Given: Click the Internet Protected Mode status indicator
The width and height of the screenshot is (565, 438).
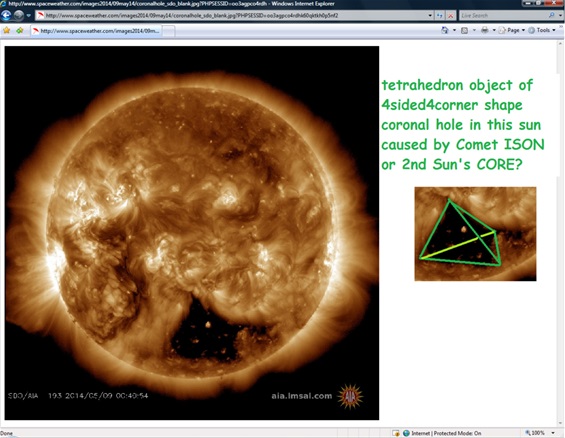Looking at the screenshot, I should [x=442, y=433].
